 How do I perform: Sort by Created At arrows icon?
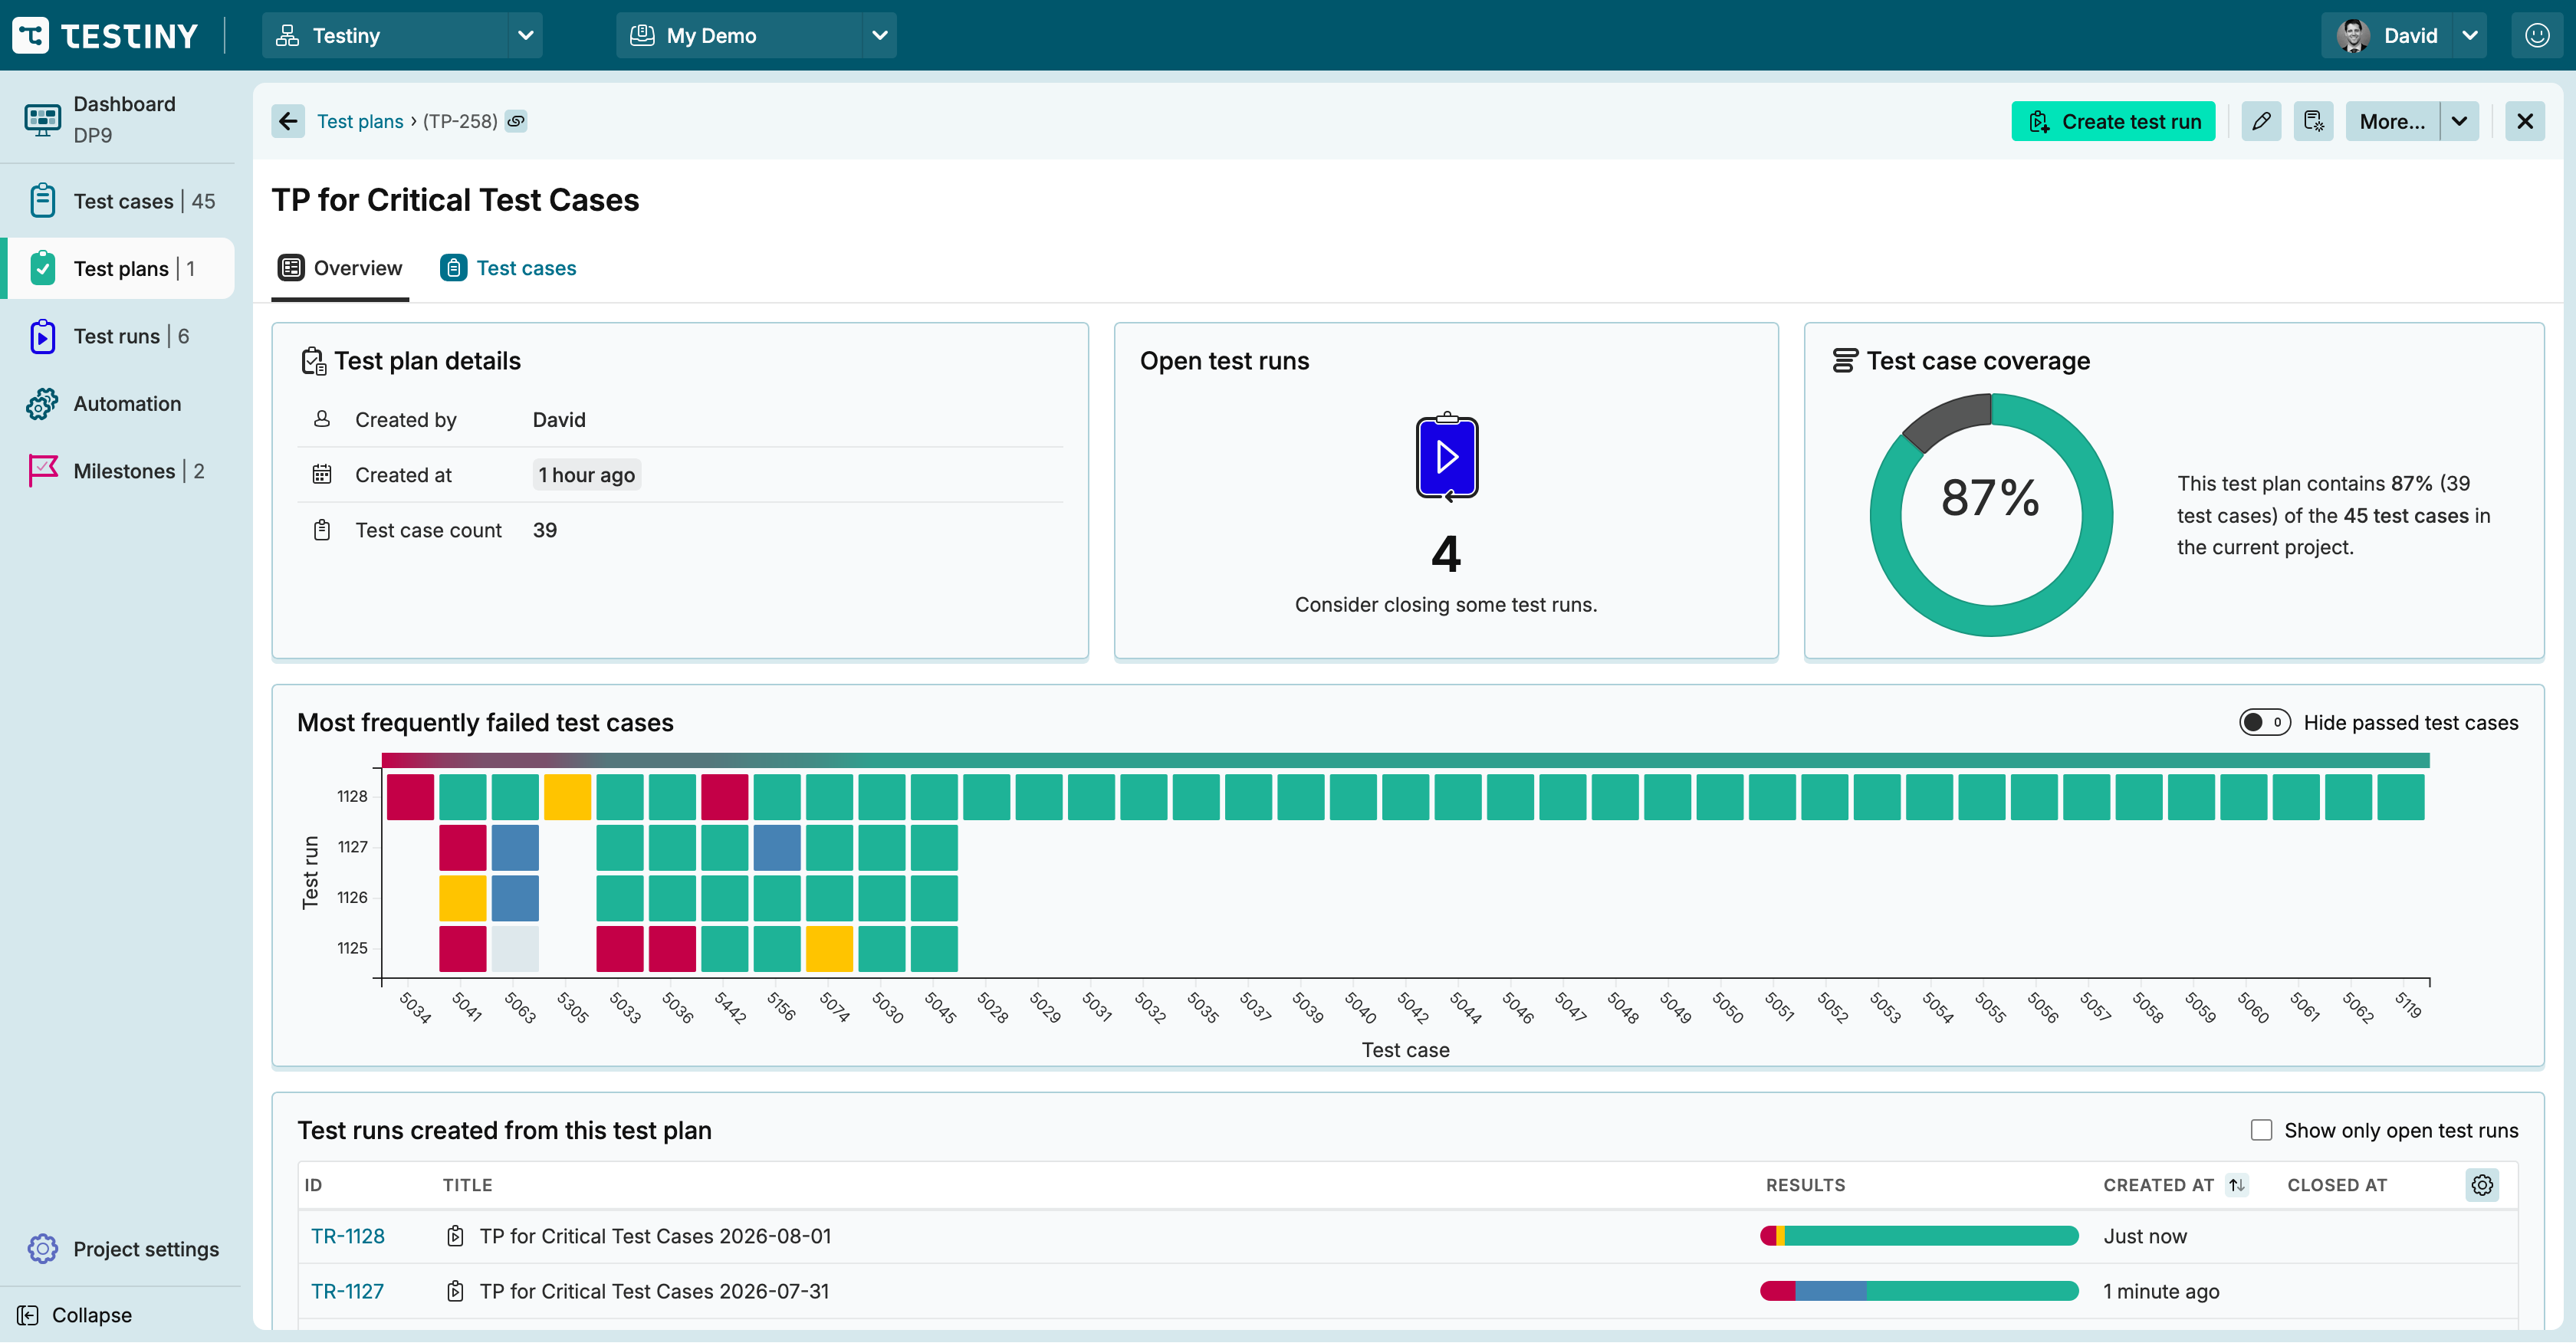tap(2236, 1185)
